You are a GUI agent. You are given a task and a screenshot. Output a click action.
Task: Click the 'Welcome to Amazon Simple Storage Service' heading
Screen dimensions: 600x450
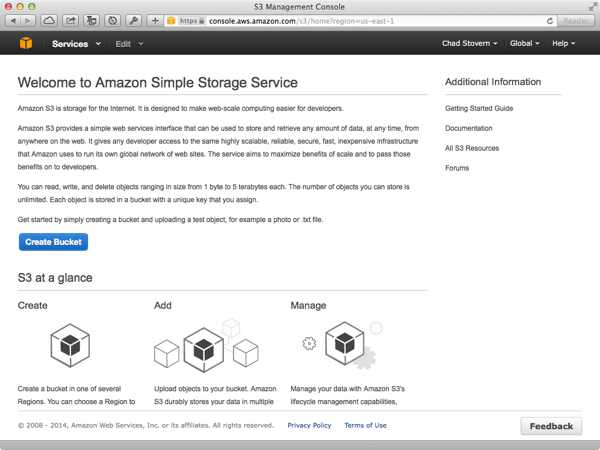[158, 82]
